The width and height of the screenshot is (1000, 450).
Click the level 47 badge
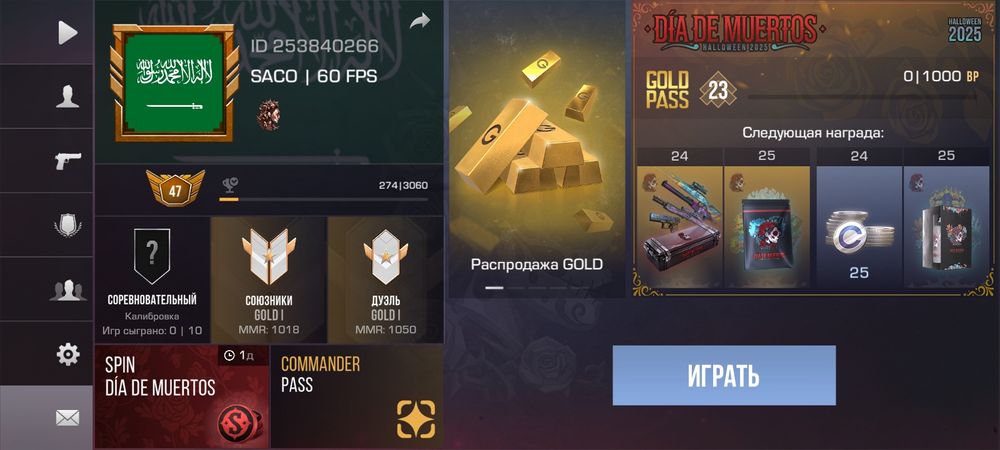pyautogui.click(x=175, y=187)
